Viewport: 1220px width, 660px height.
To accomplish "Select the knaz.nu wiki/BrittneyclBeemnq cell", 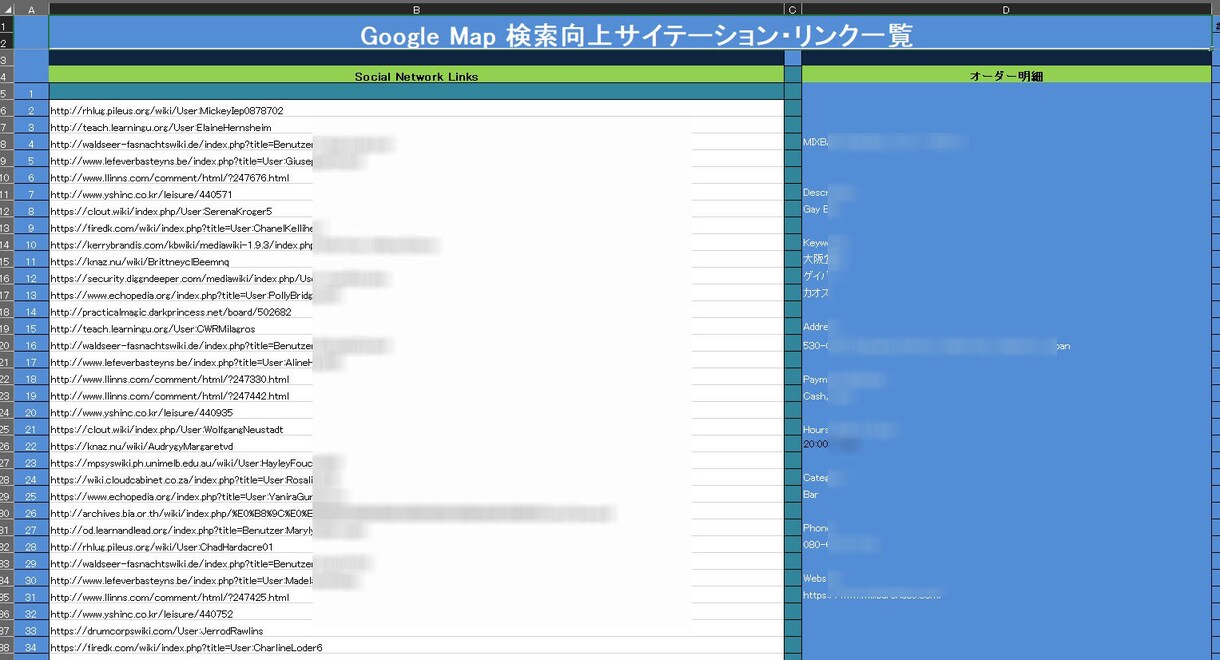I will (x=416, y=261).
